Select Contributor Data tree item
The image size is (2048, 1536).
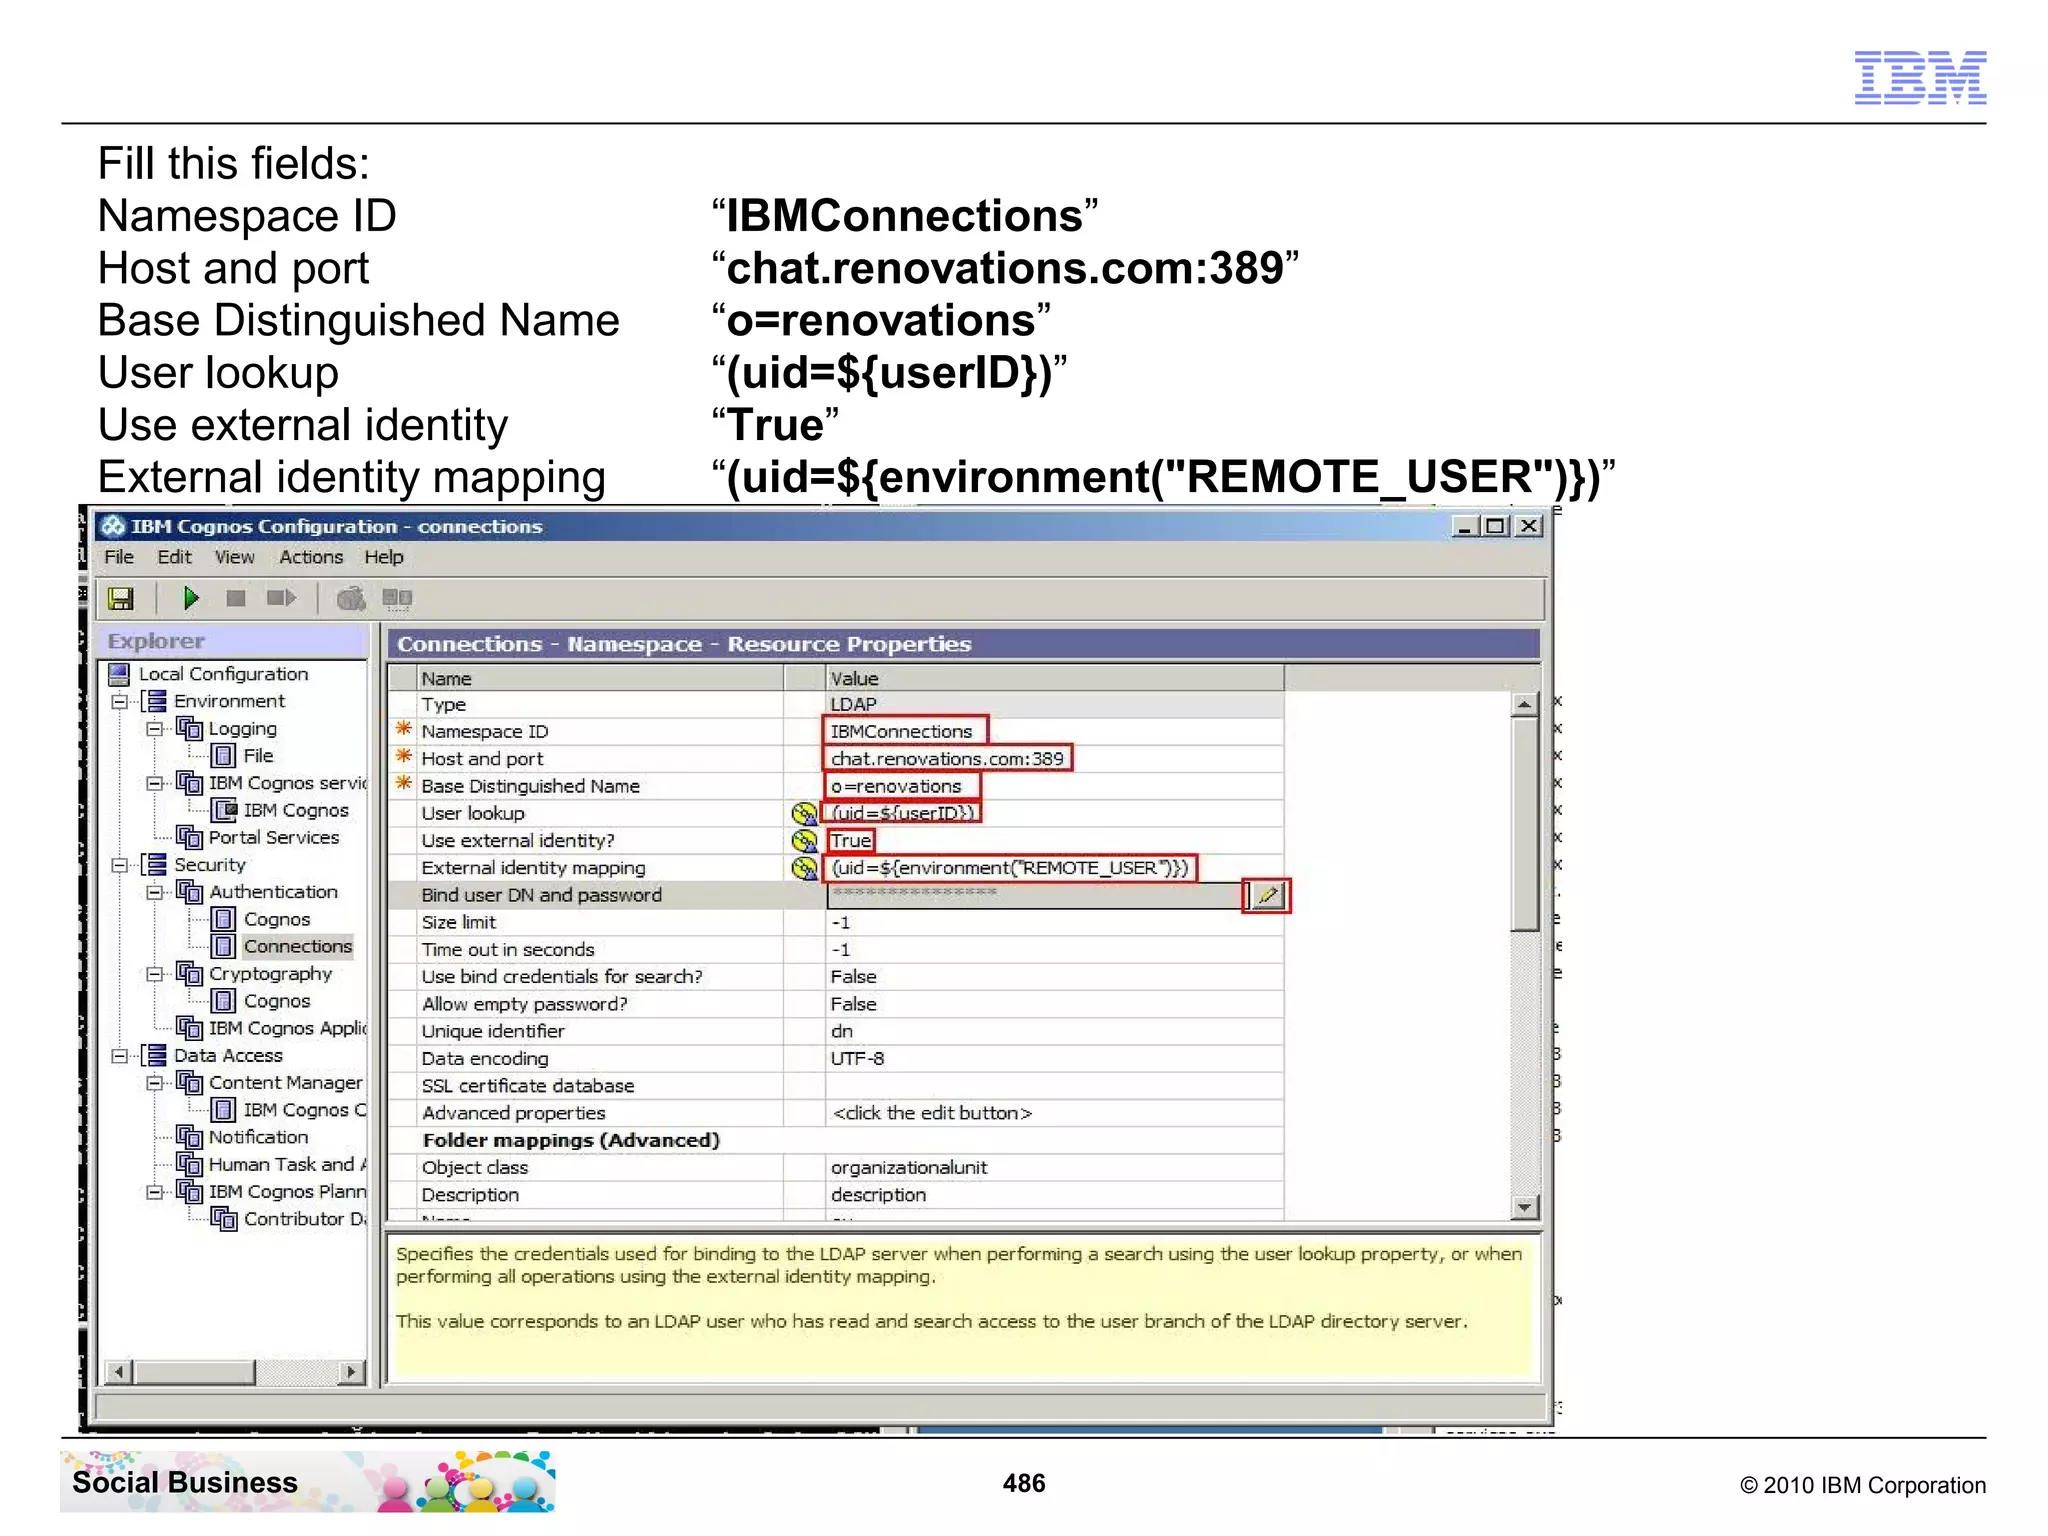tap(306, 1219)
